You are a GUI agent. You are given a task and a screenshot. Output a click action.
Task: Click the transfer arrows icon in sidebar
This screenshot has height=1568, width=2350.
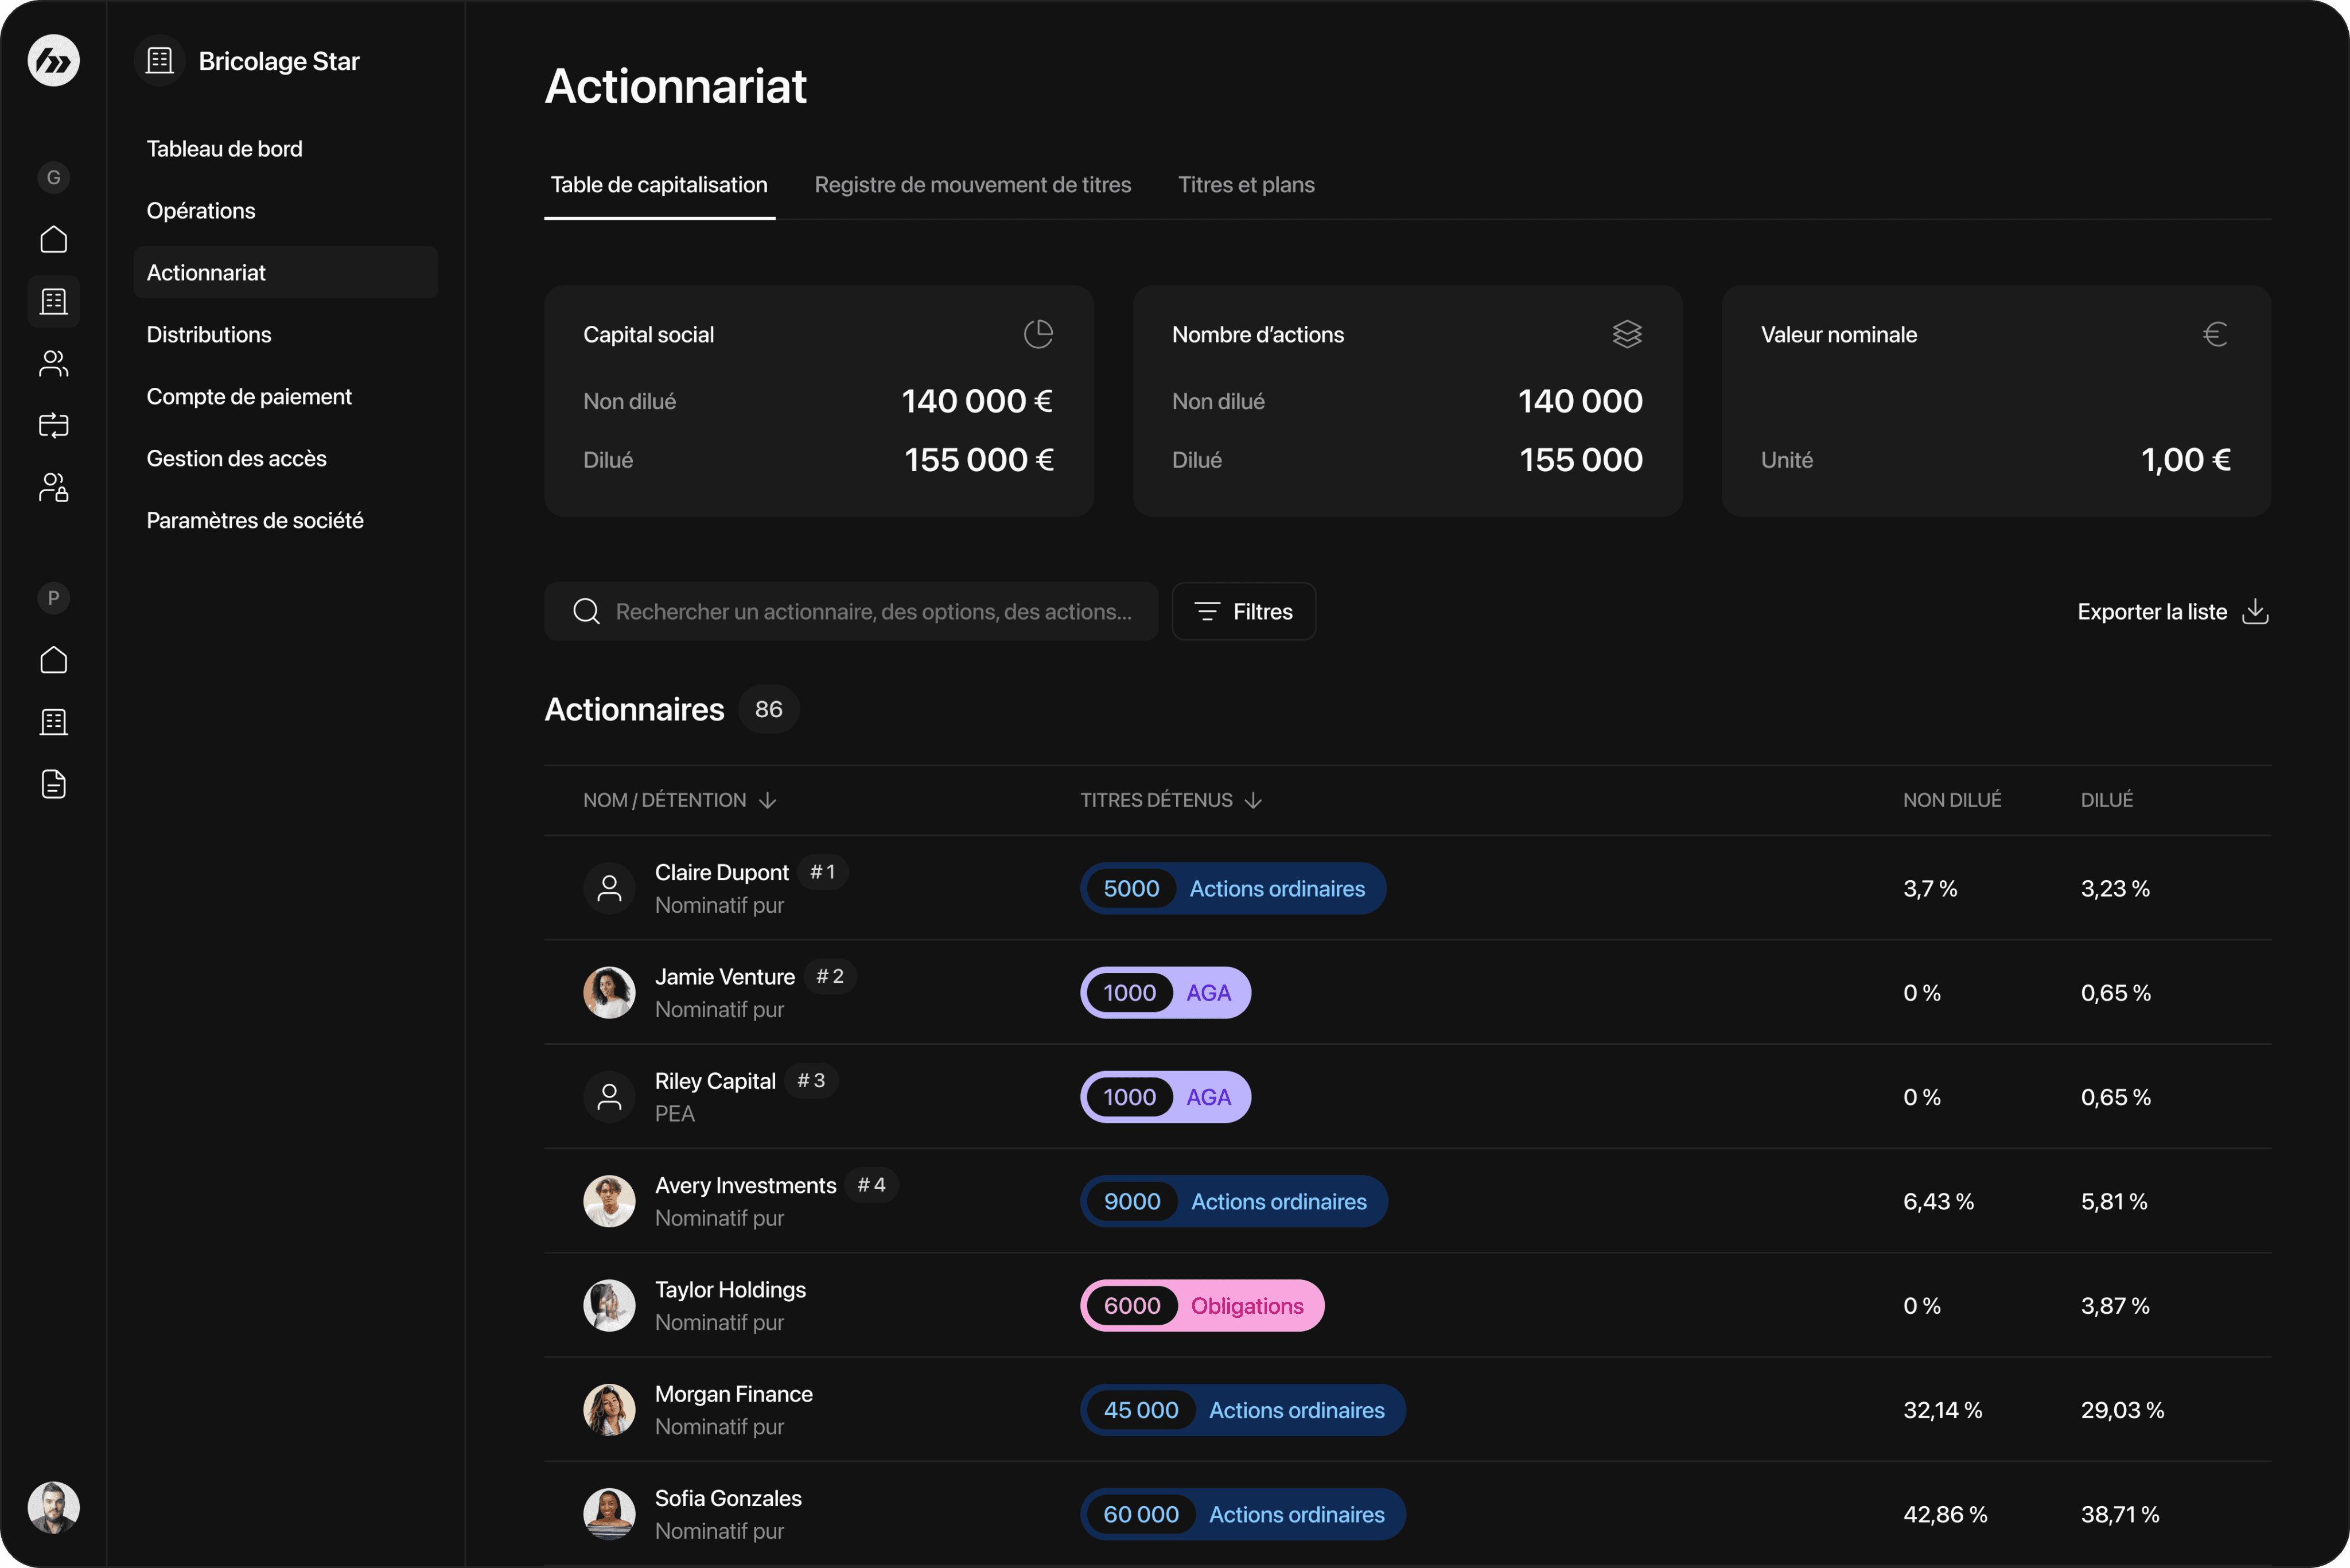(x=53, y=426)
